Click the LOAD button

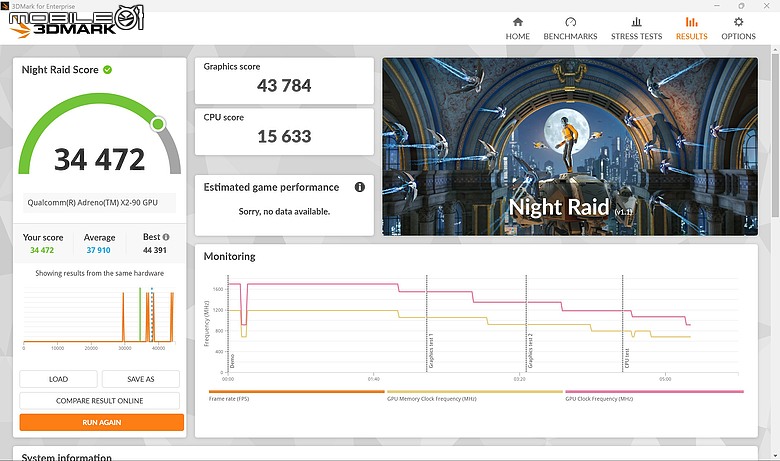tap(58, 379)
